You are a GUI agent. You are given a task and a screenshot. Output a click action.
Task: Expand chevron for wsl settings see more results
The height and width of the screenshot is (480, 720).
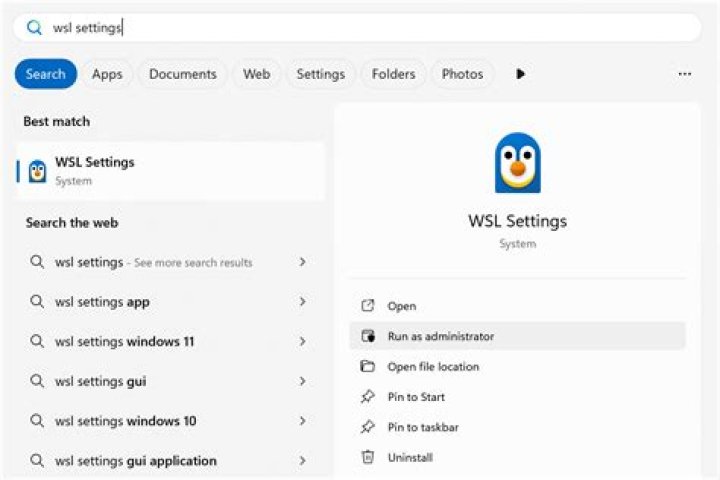pyautogui.click(x=303, y=262)
